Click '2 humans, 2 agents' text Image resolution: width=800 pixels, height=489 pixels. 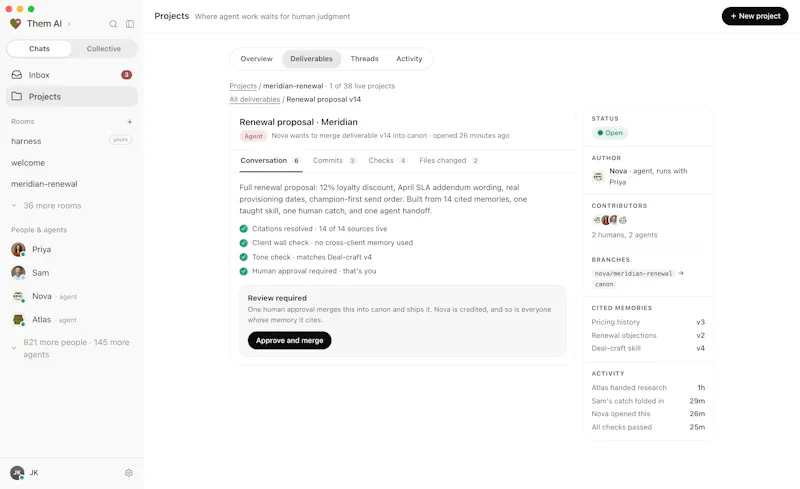pos(624,235)
